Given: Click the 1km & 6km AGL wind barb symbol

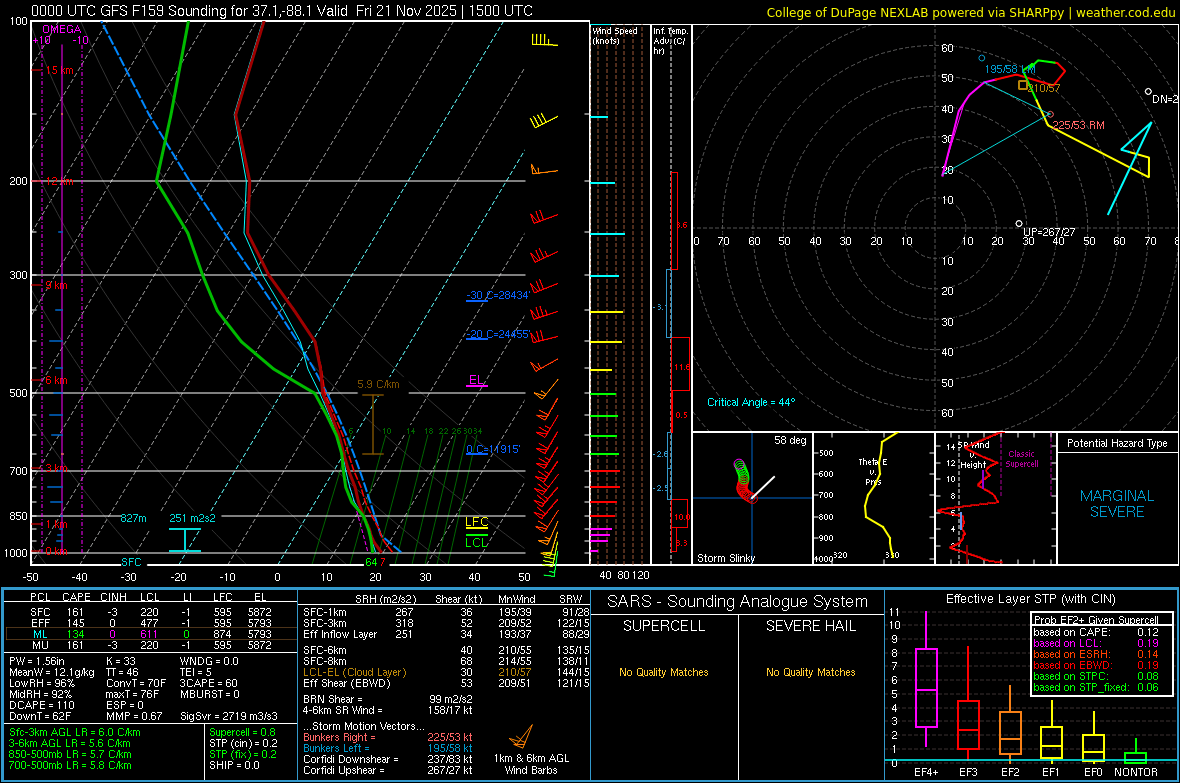Looking at the screenshot, I should coord(522,736).
